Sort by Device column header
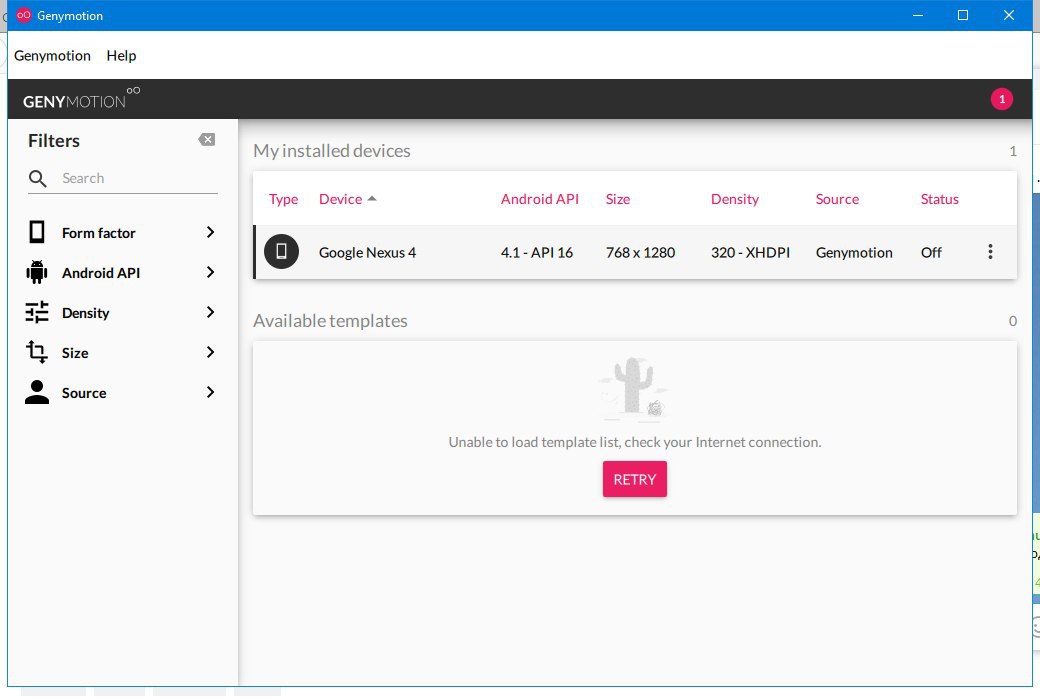 (340, 199)
